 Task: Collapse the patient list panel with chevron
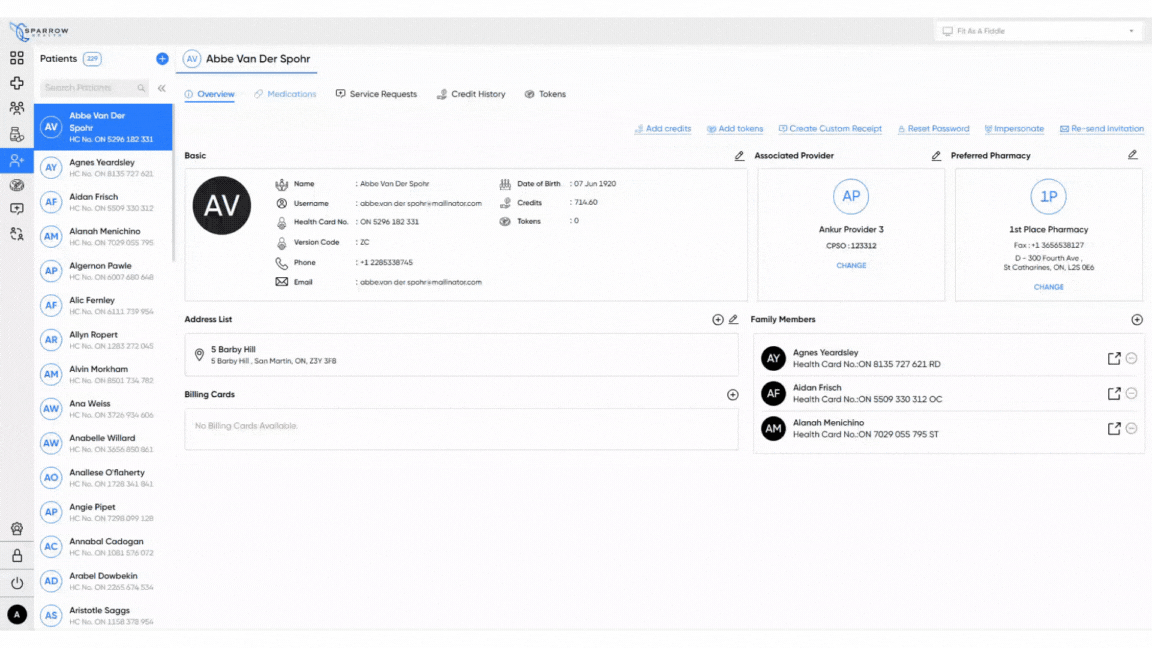(x=161, y=87)
